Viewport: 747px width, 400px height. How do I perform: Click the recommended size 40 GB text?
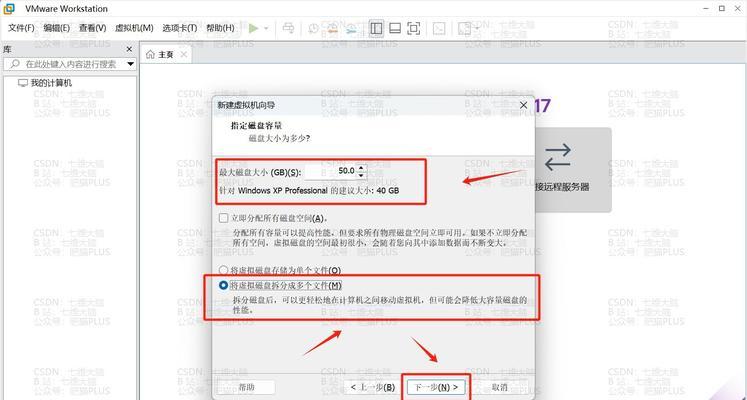309,190
